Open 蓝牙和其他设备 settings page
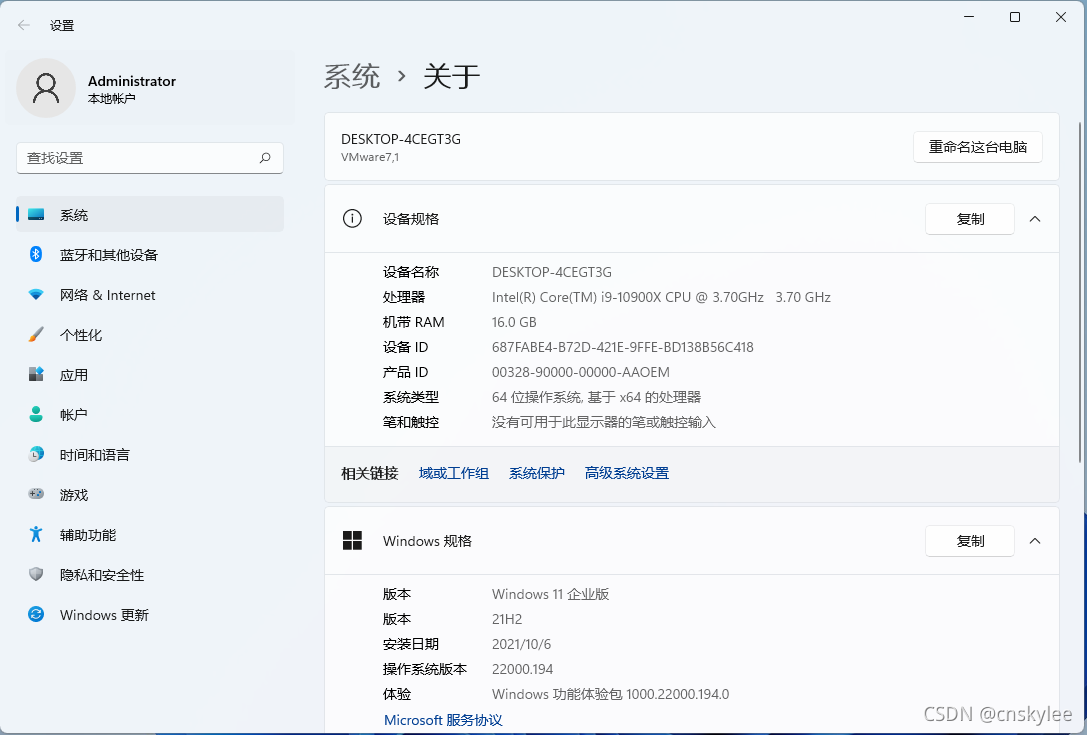Image resolution: width=1087 pixels, height=735 pixels. pos(150,254)
